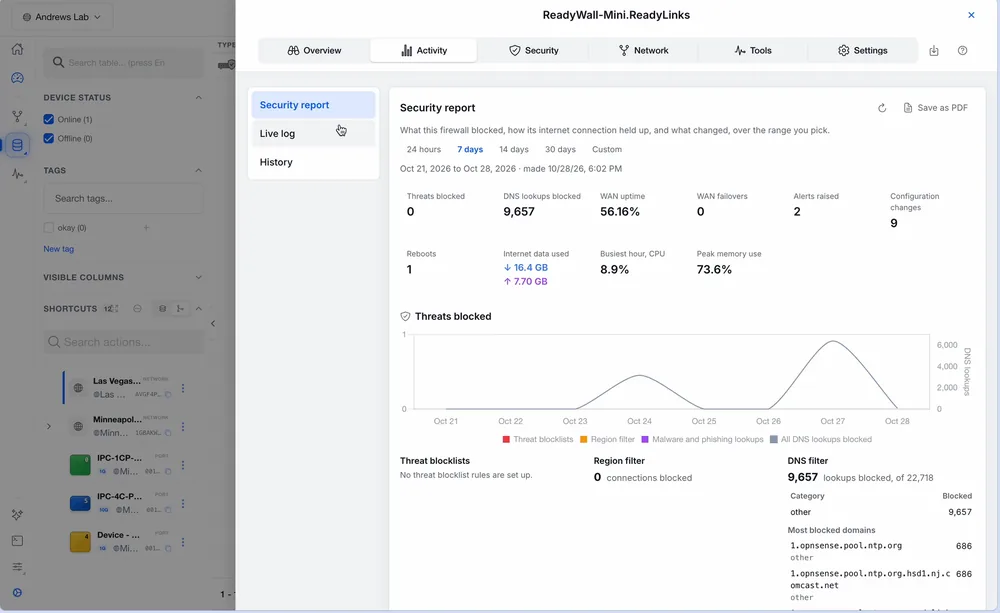Open the sparkles AI icon in rail
Screen dimensions: 1000x613
tap(17, 514)
